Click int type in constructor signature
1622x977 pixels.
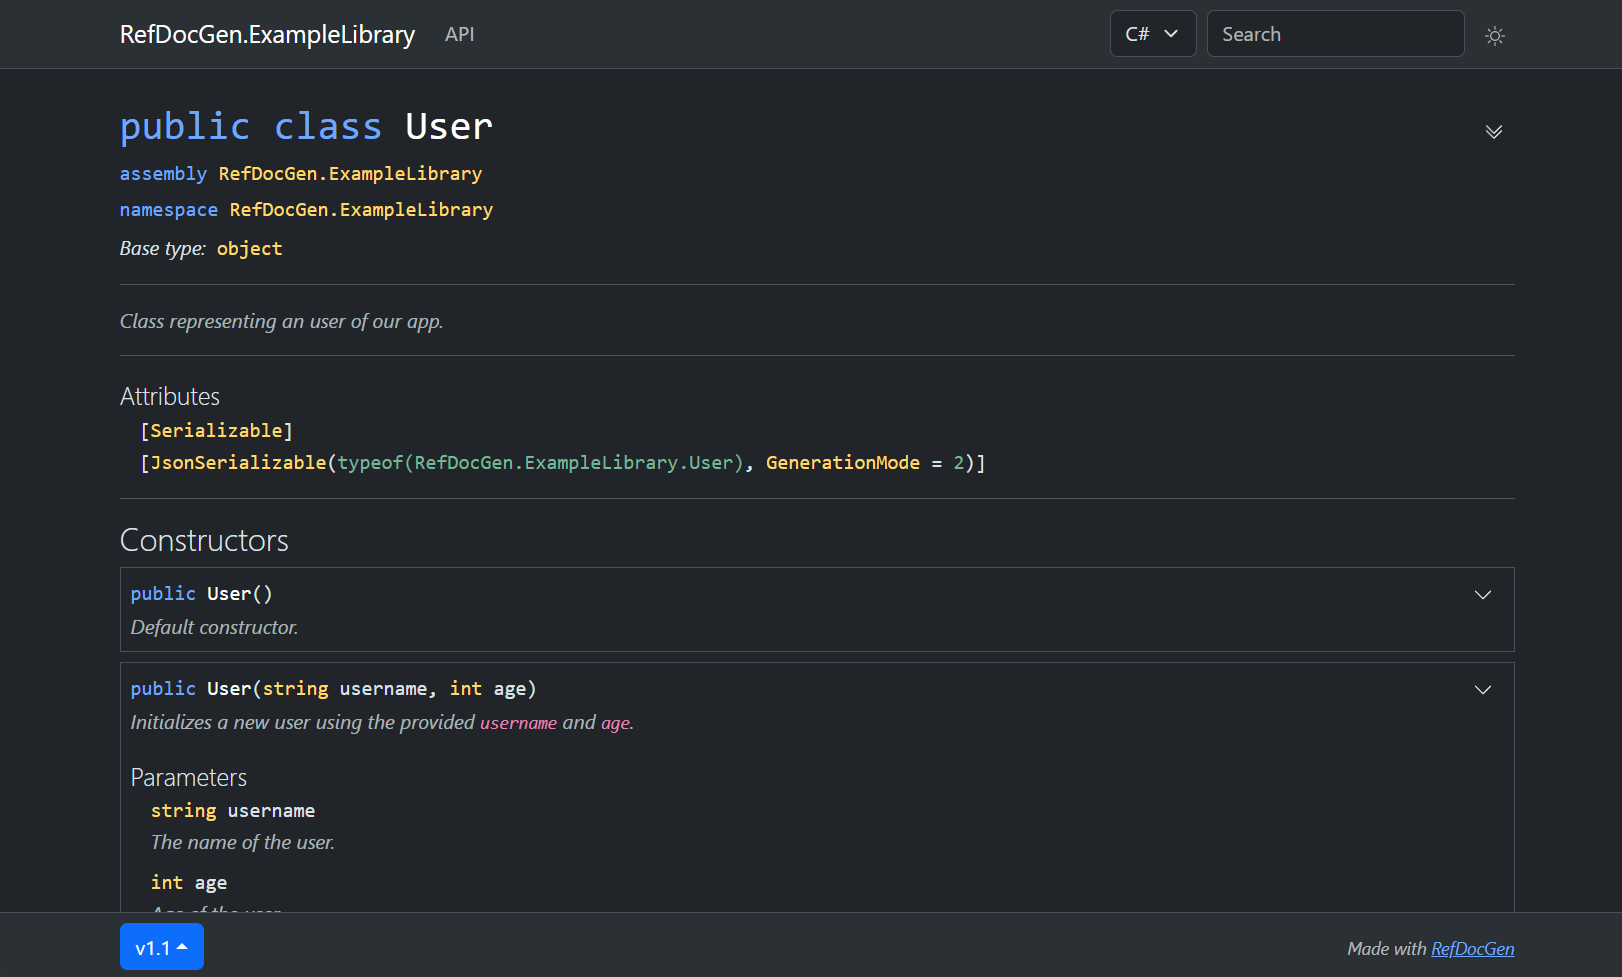tap(465, 689)
